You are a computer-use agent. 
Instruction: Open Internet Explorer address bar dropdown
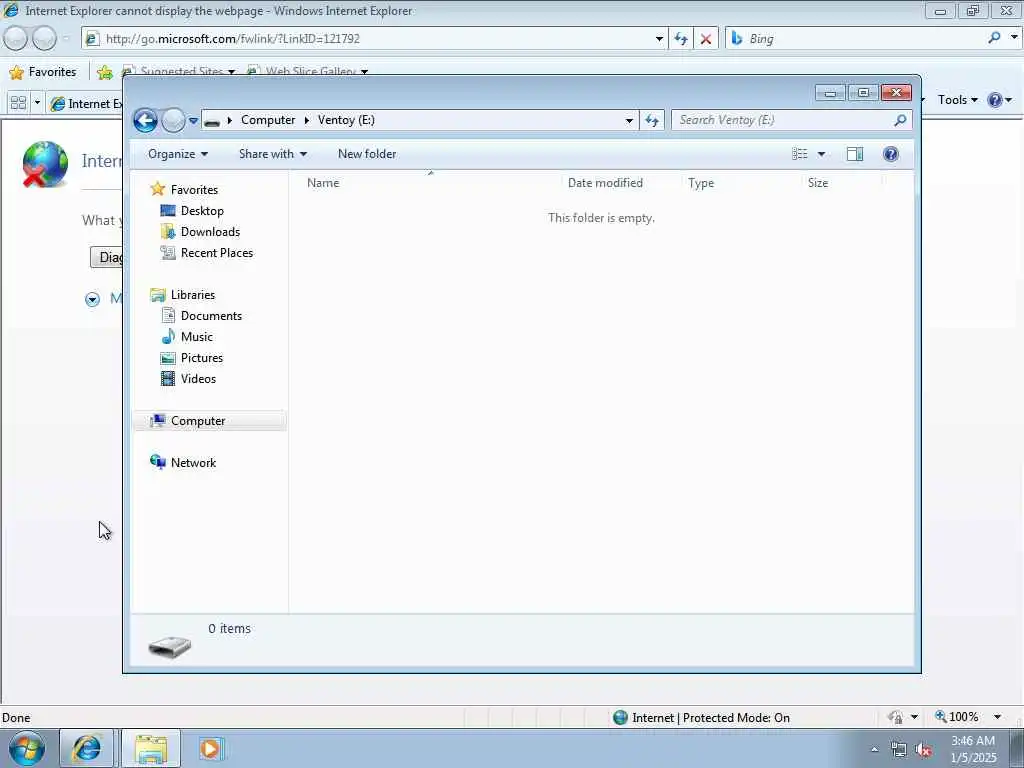[659, 39]
